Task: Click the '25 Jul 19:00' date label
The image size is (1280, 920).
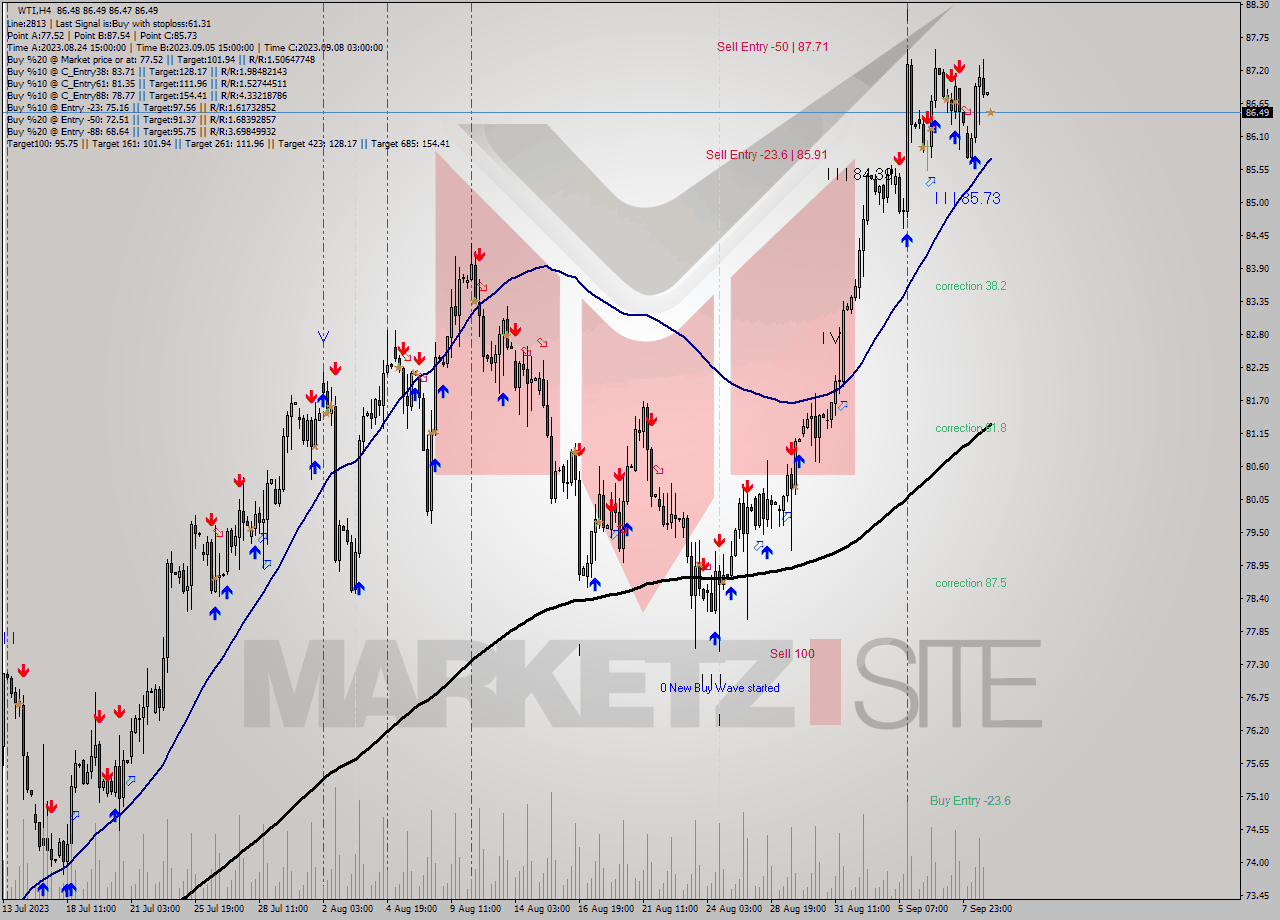Action: pos(218,909)
